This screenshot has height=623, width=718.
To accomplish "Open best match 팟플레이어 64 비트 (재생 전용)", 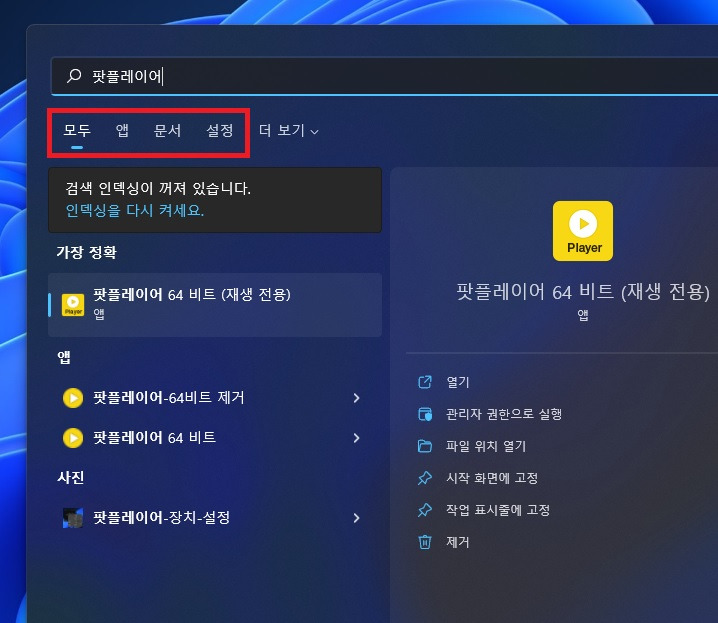I will coord(215,305).
